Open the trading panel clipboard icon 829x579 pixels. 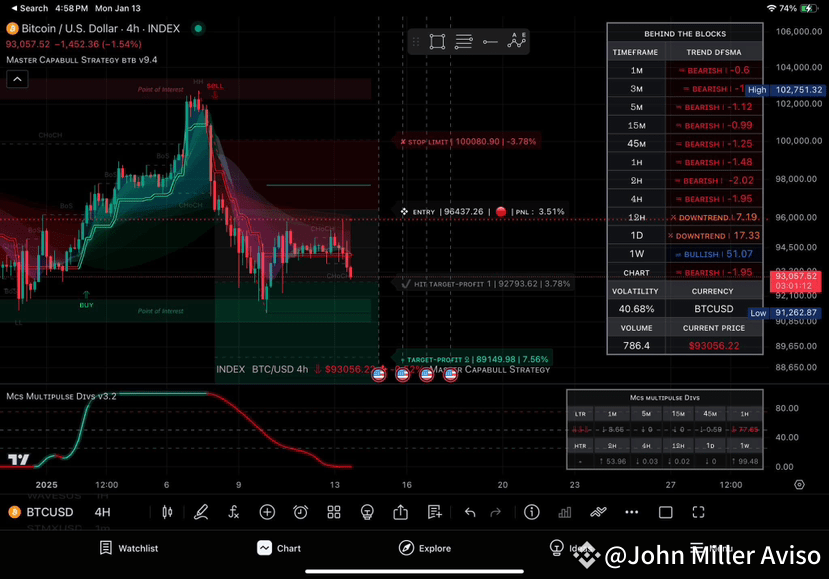click(434, 512)
